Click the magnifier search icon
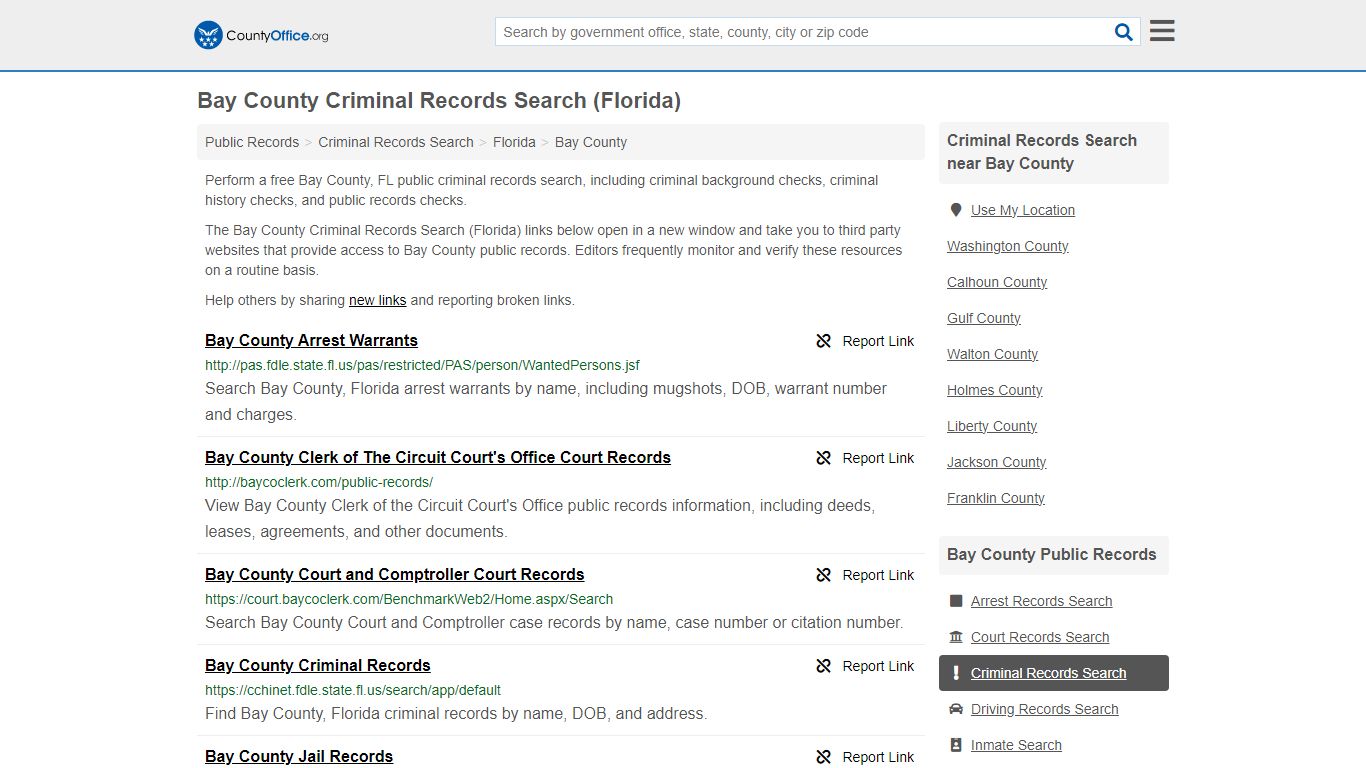Image resolution: width=1366 pixels, height=768 pixels. 1124,32
